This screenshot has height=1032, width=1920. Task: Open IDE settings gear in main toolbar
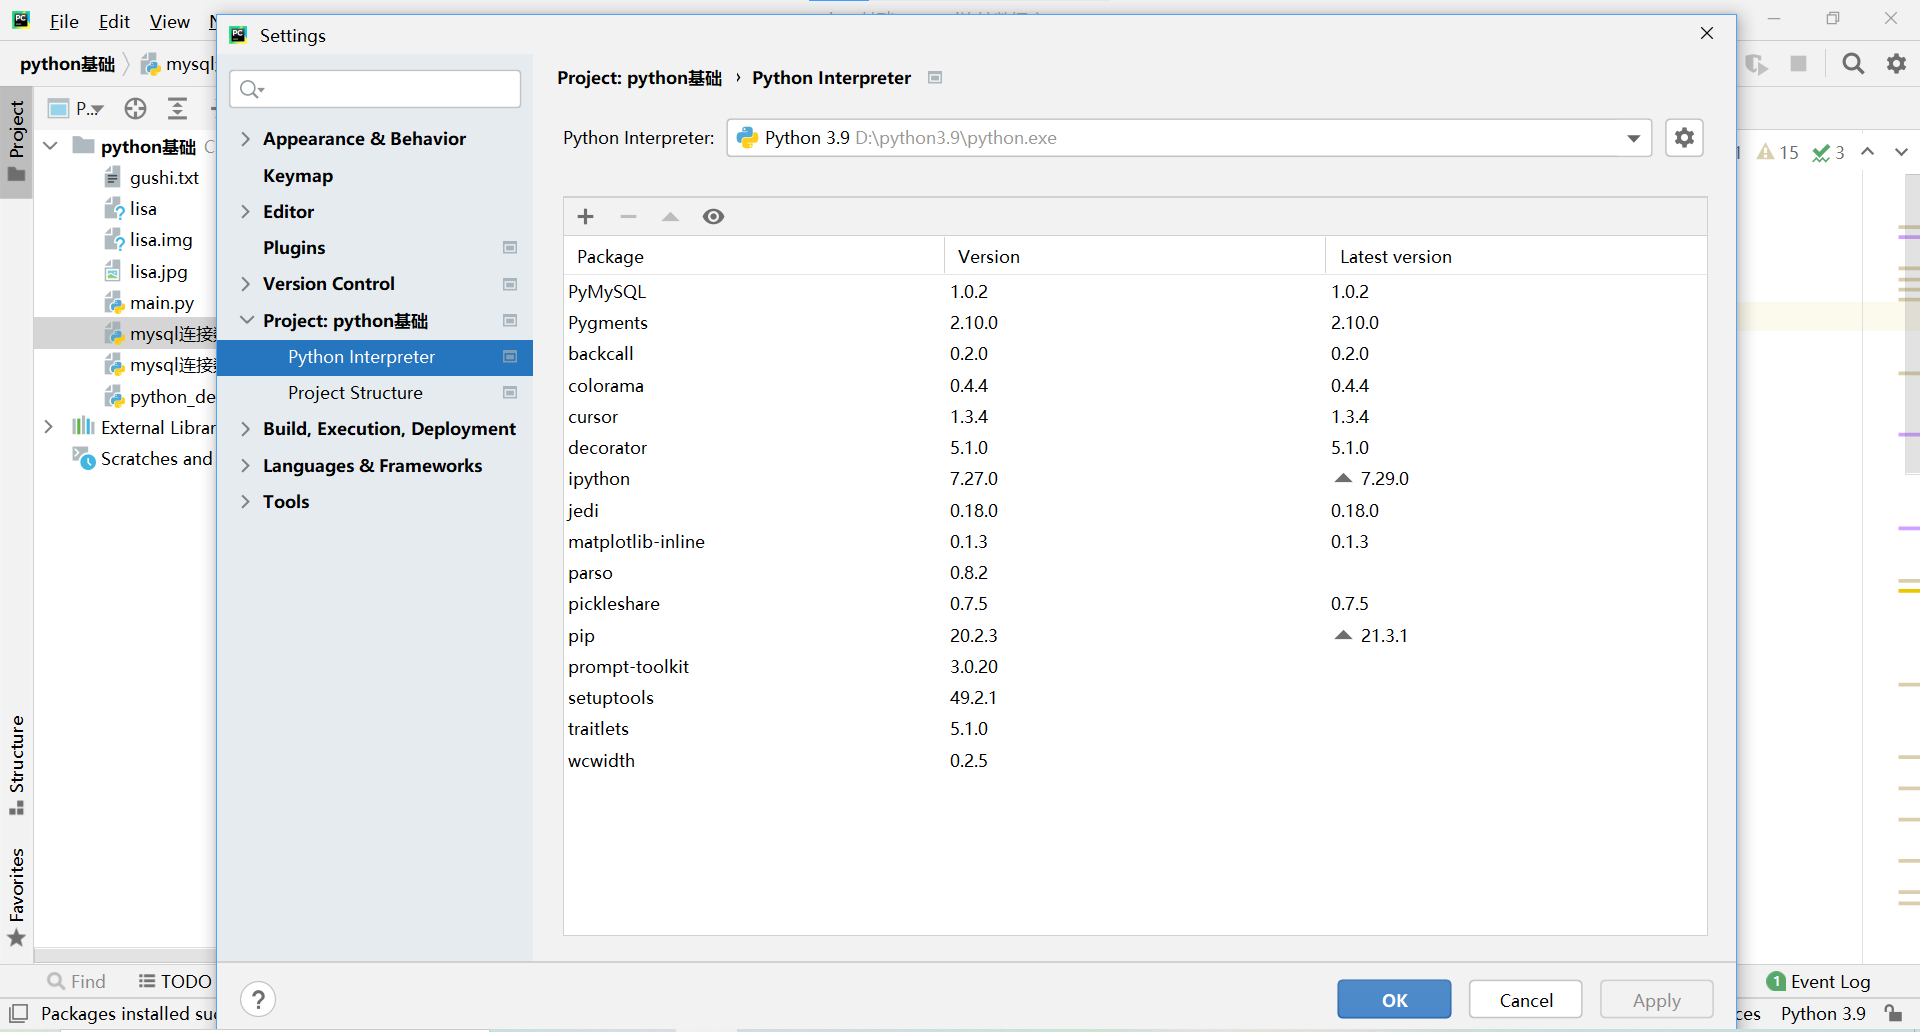(1896, 64)
